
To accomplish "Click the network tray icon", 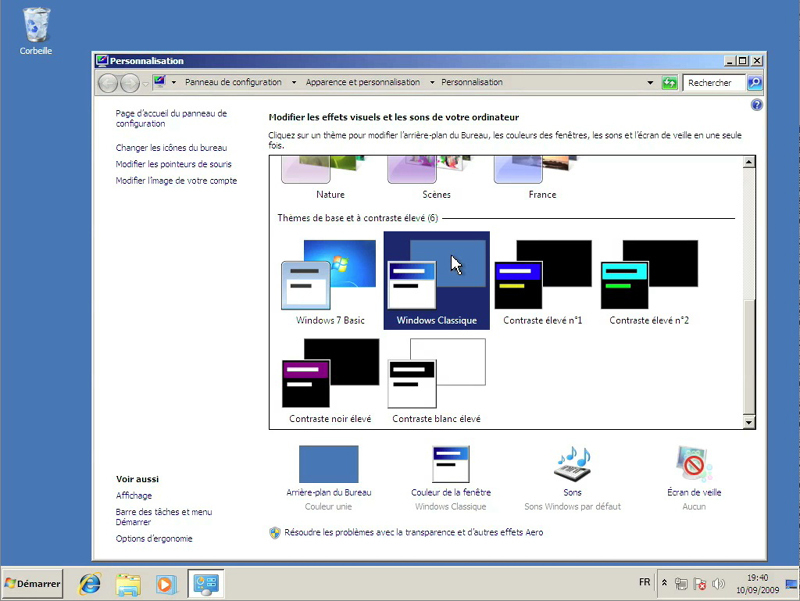I will (x=681, y=584).
